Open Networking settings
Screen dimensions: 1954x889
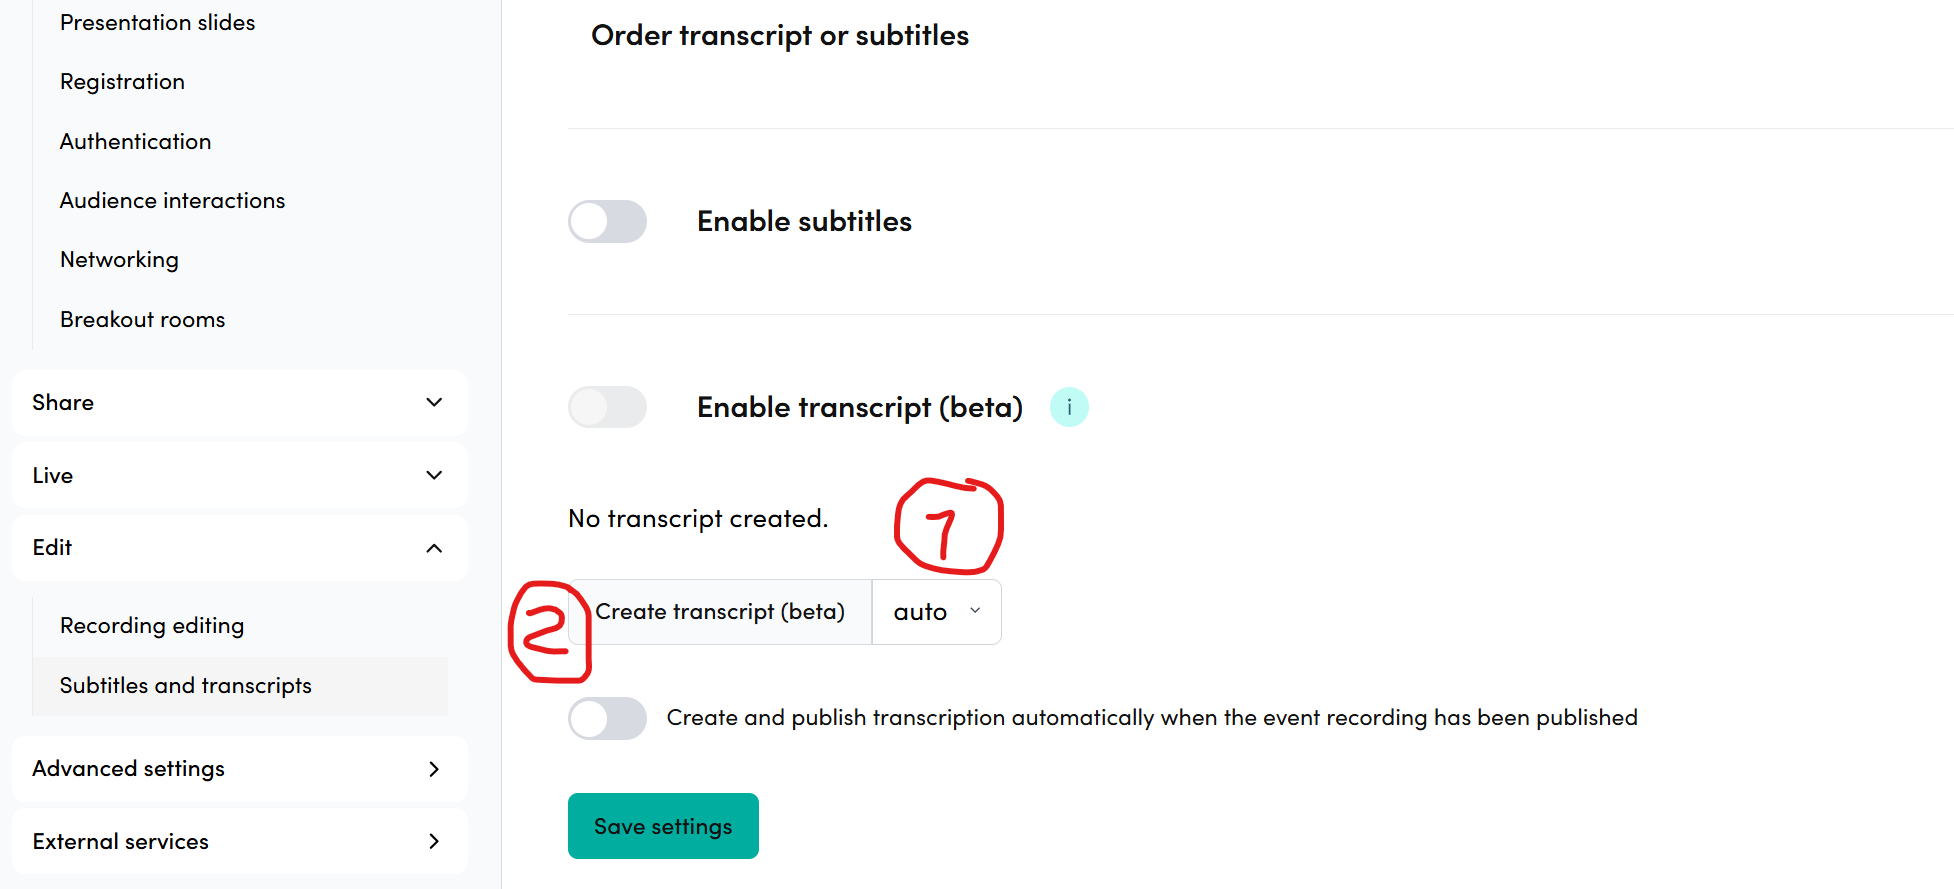click(x=120, y=260)
